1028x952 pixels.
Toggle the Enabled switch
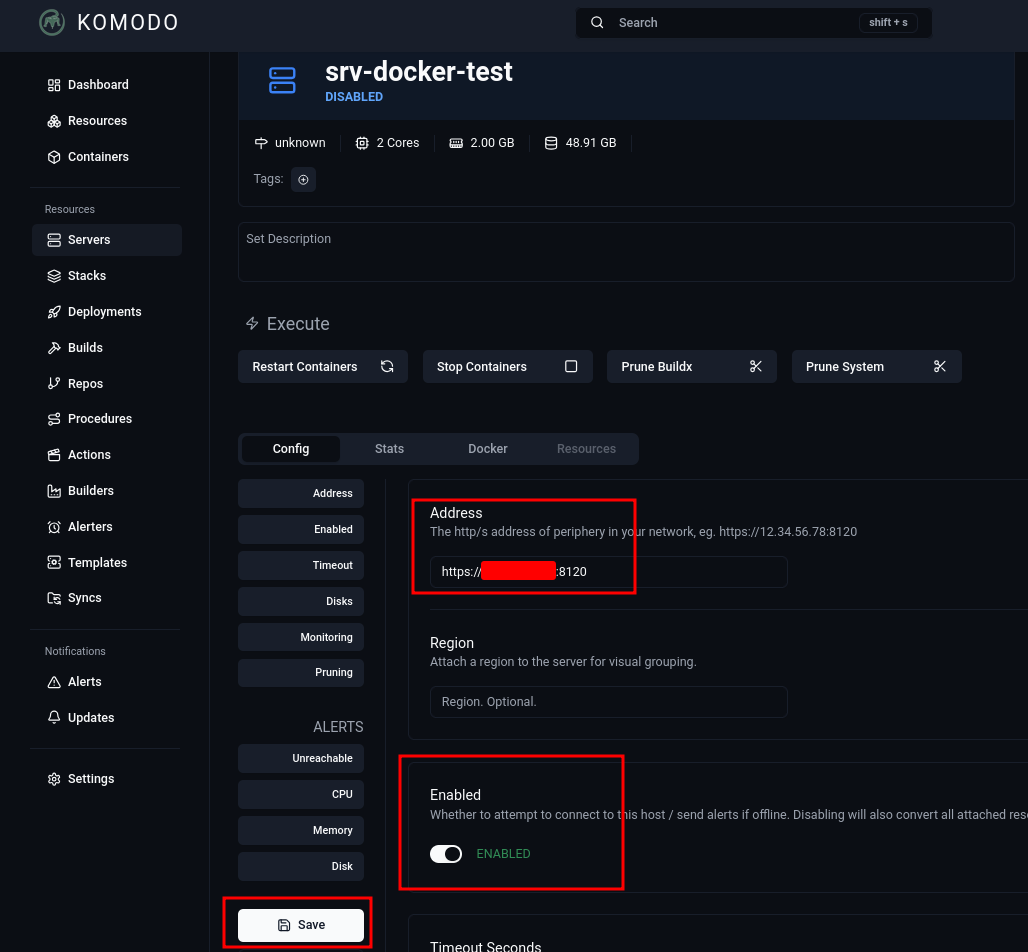(446, 854)
